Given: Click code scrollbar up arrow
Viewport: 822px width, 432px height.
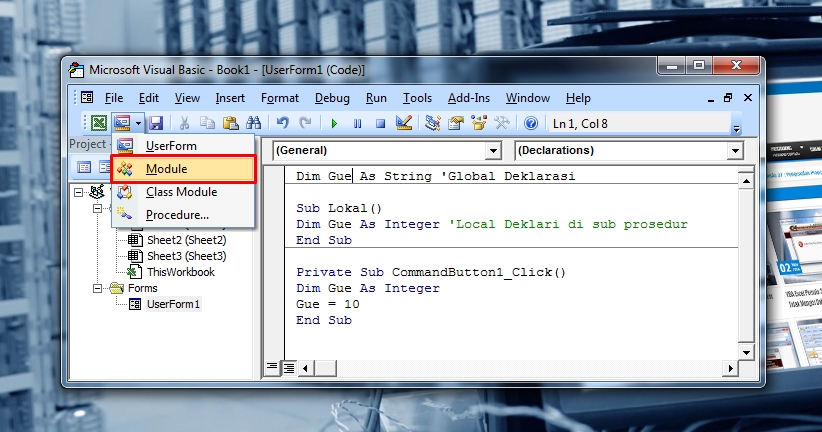Looking at the screenshot, I should click(746, 181).
